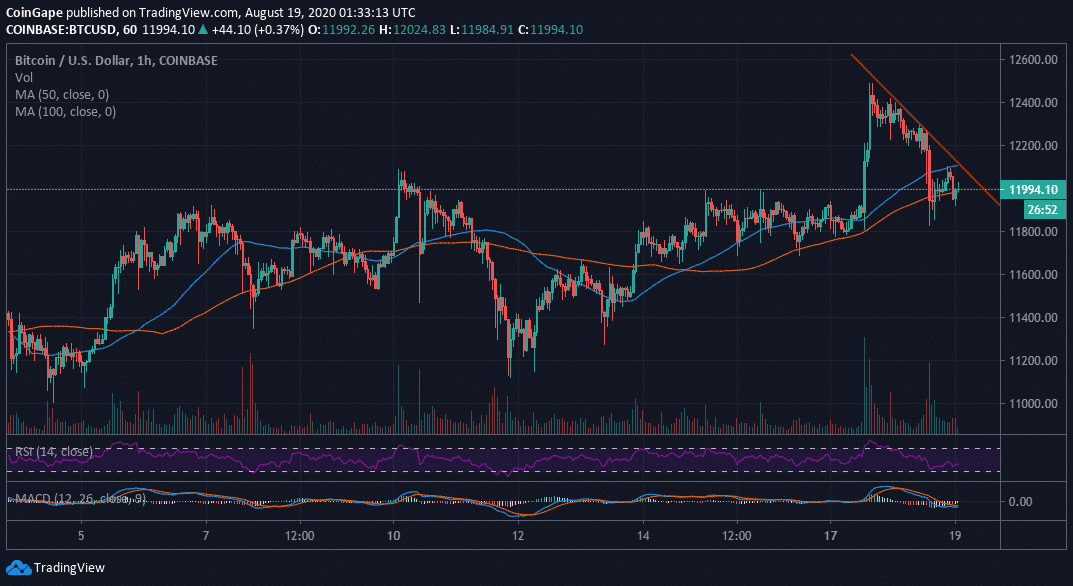Click the 'CoinGape' publisher name

click(32, 13)
